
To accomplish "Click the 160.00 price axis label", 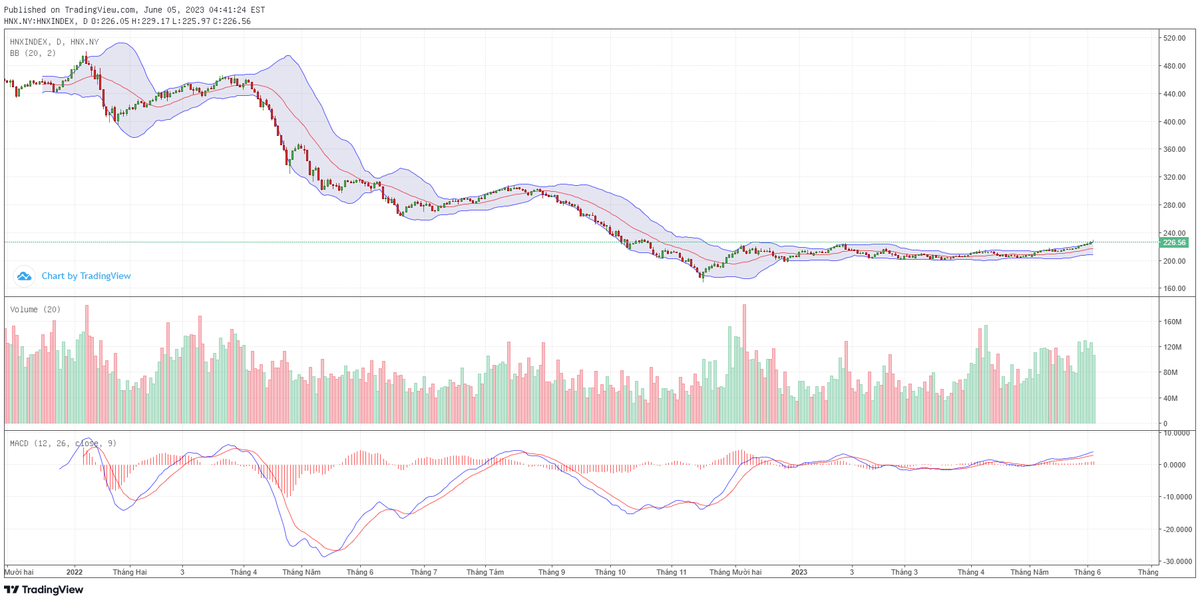I will [x=1172, y=288].
